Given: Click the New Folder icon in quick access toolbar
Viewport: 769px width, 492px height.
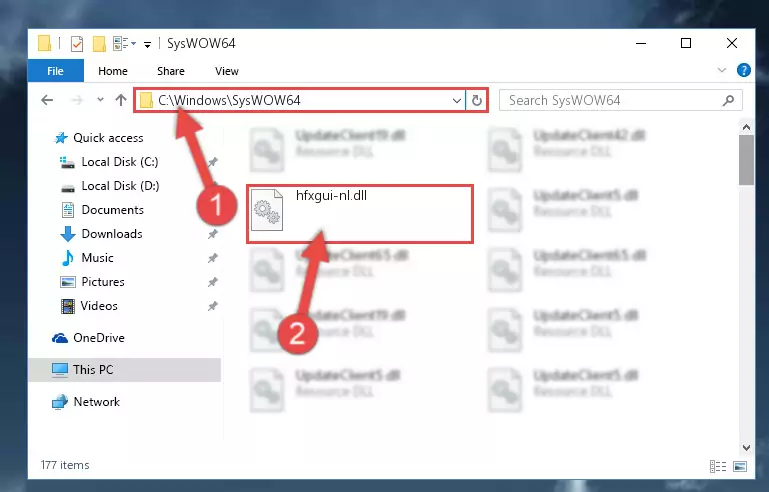Looking at the screenshot, I should (99, 44).
